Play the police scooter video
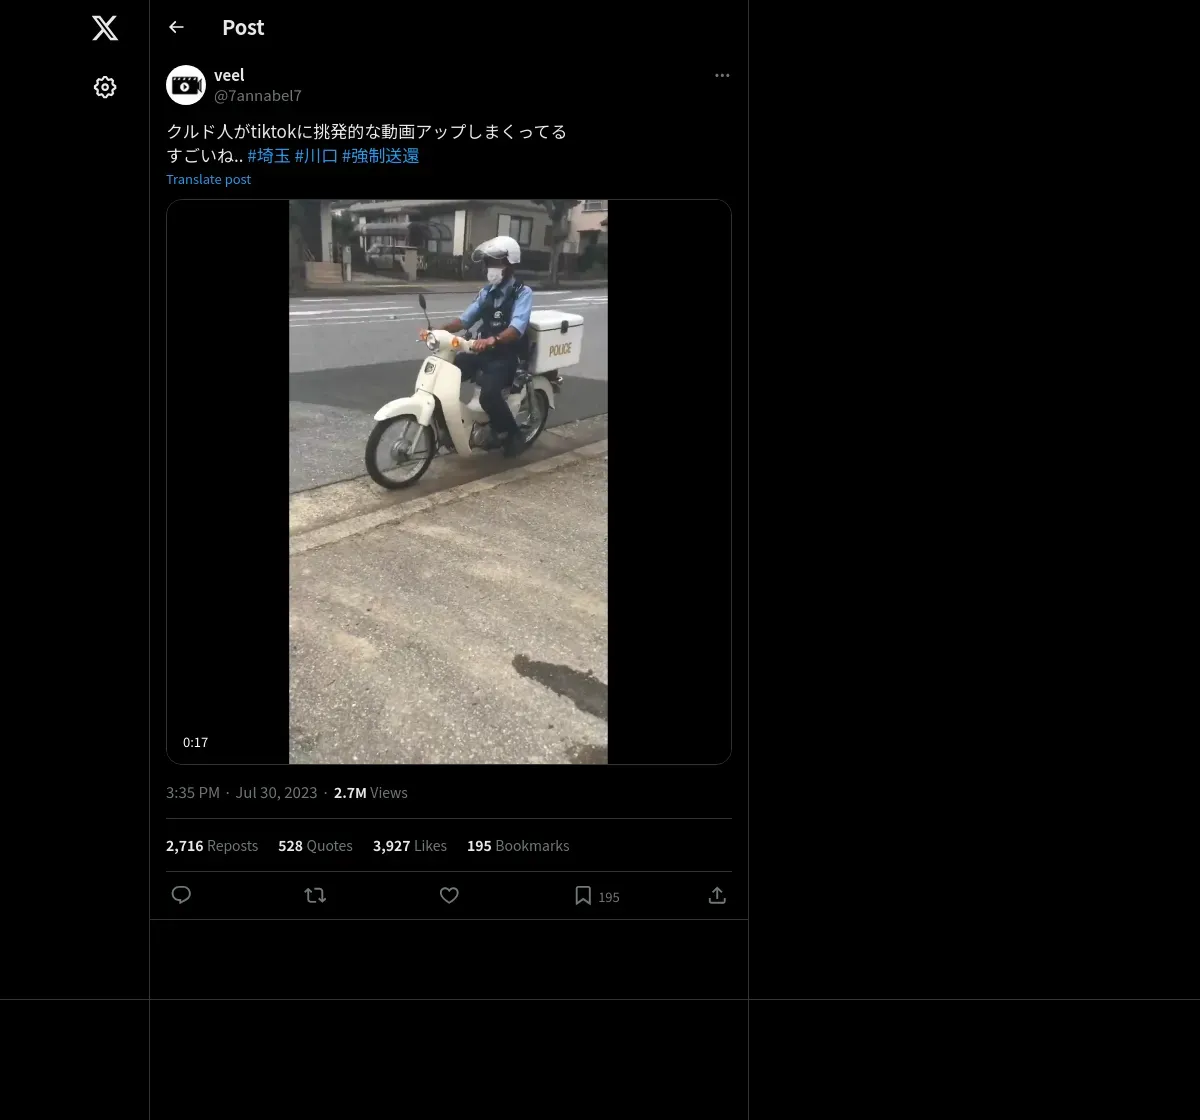 pyautogui.click(x=449, y=482)
